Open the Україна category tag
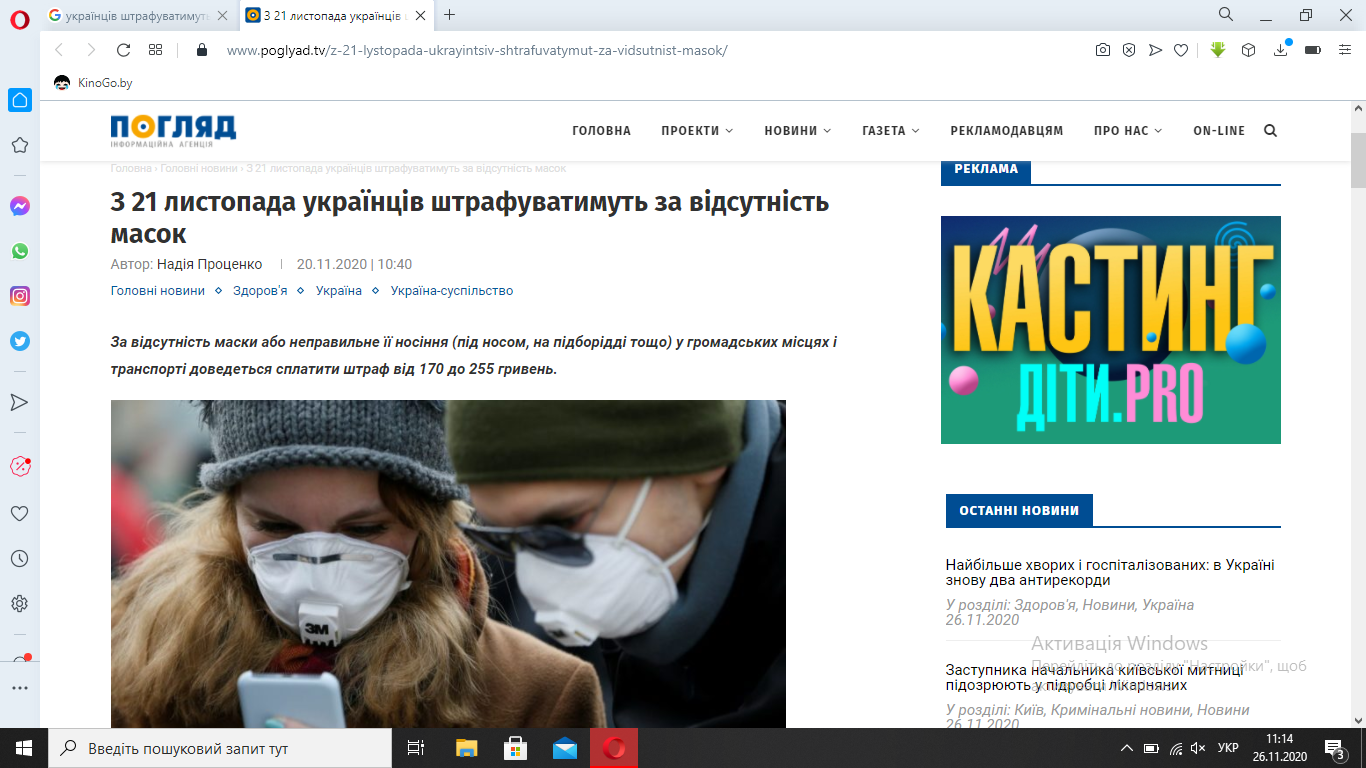 [x=339, y=291]
